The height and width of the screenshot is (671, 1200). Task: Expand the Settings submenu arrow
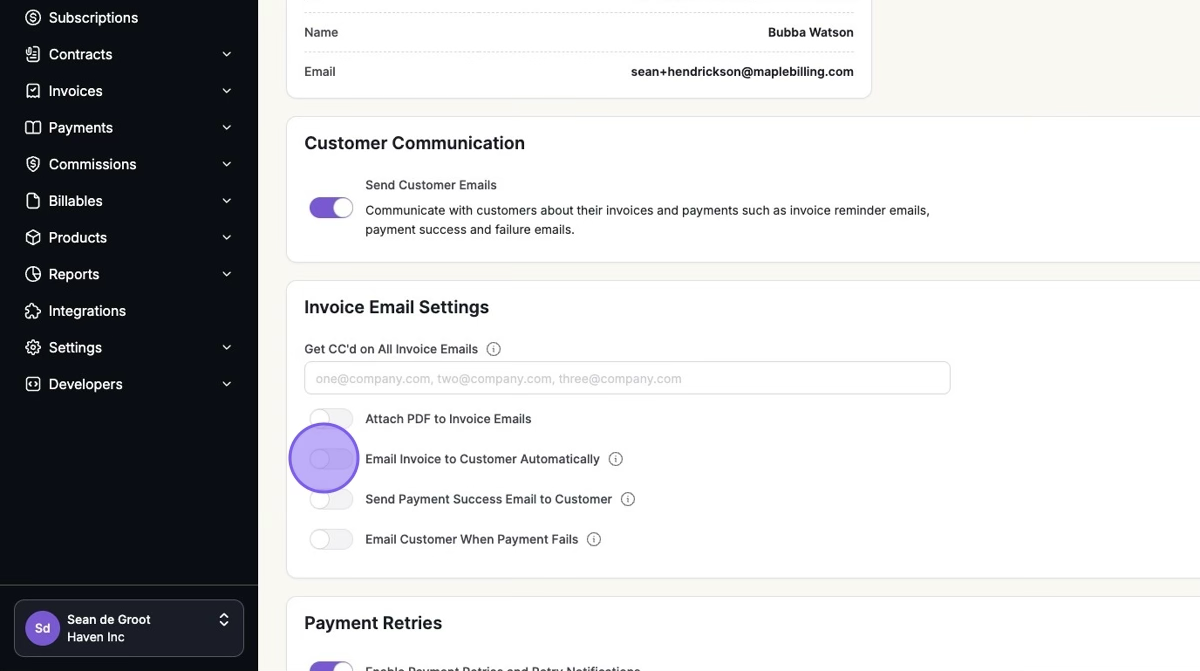pos(227,347)
